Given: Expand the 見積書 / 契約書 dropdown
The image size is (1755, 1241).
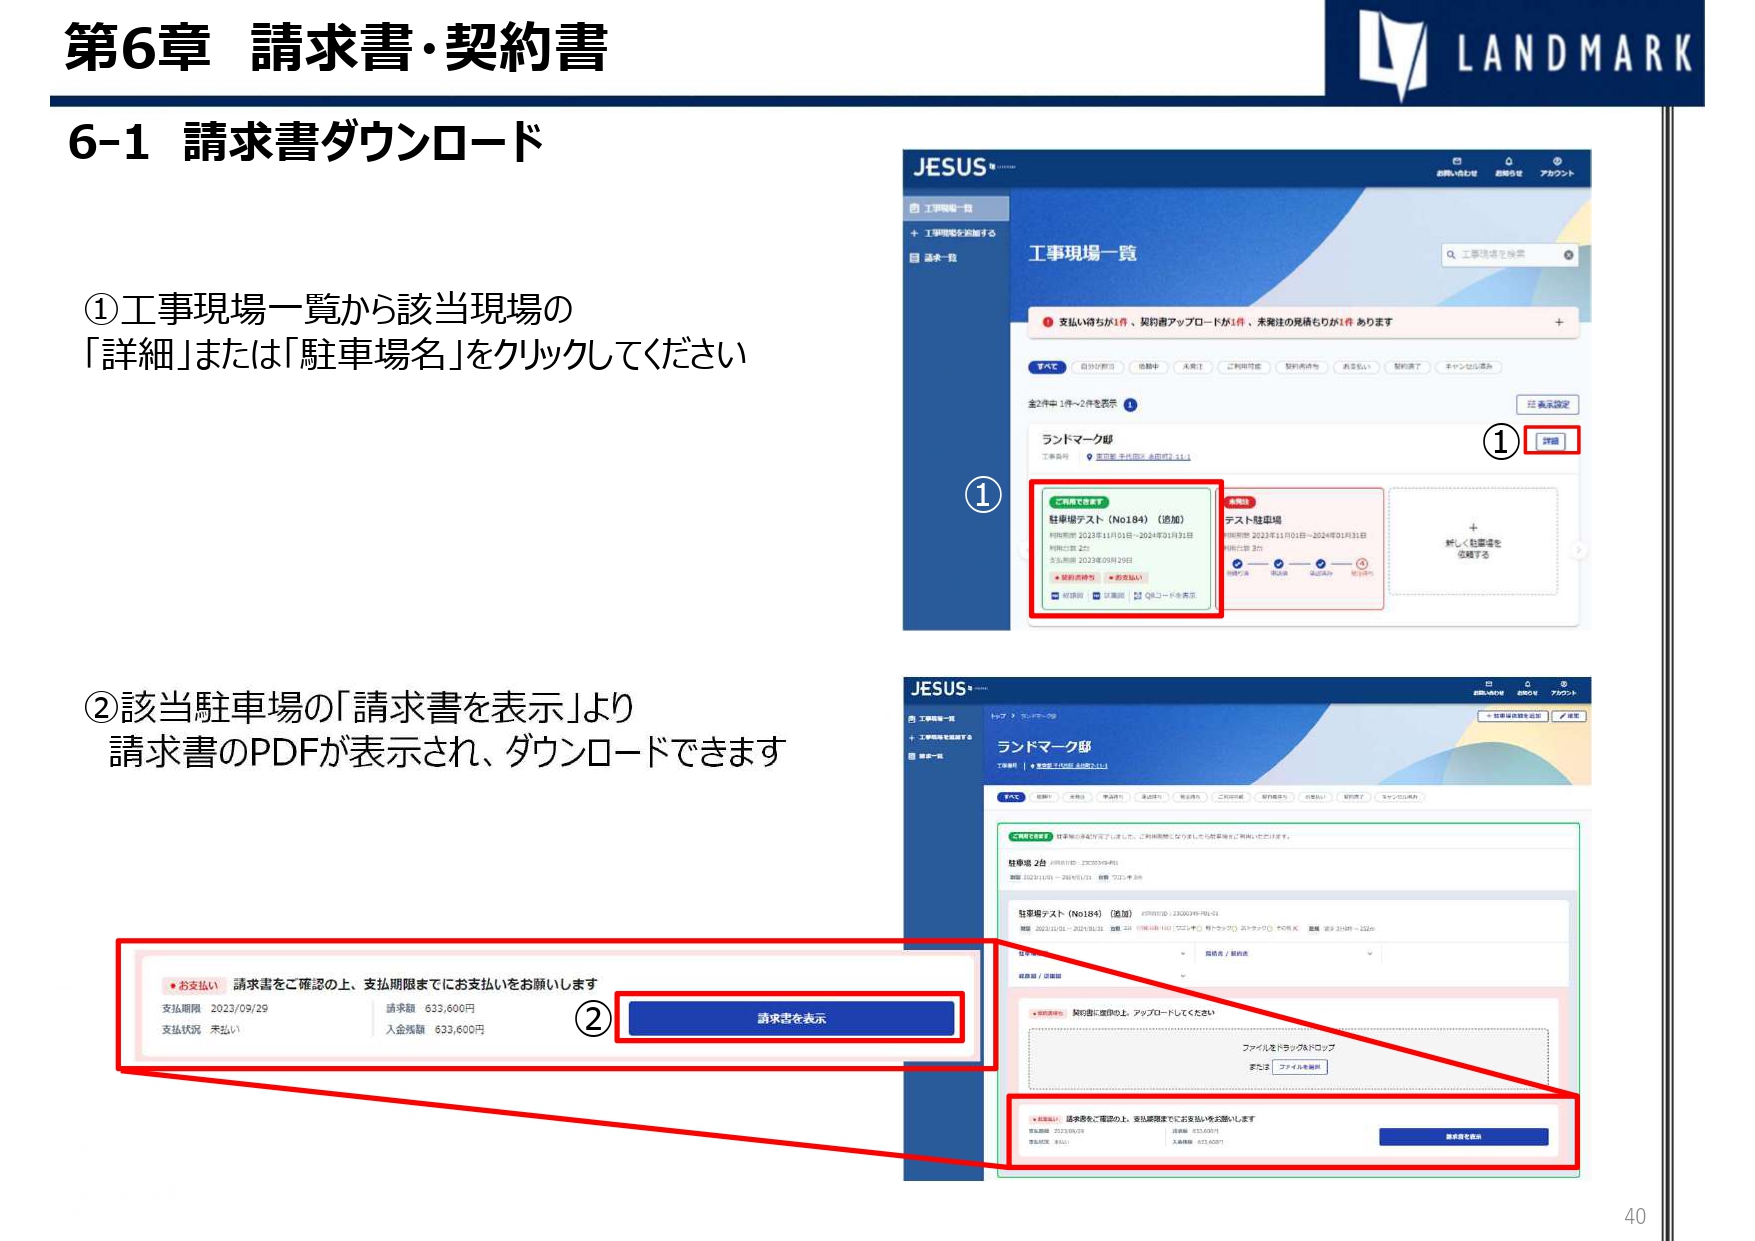Looking at the screenshot, I should pyautogui.click(x=1290, y=954).
